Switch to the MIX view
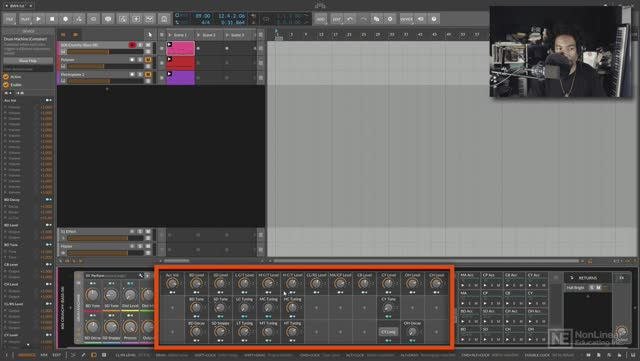This screenshot has width=640, height=361. pos(44,355)
